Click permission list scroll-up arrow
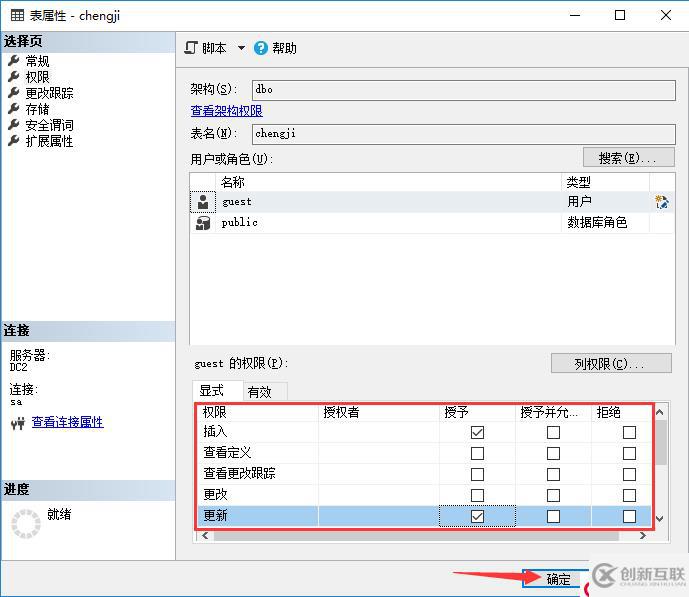 click(x=660, y=412)
